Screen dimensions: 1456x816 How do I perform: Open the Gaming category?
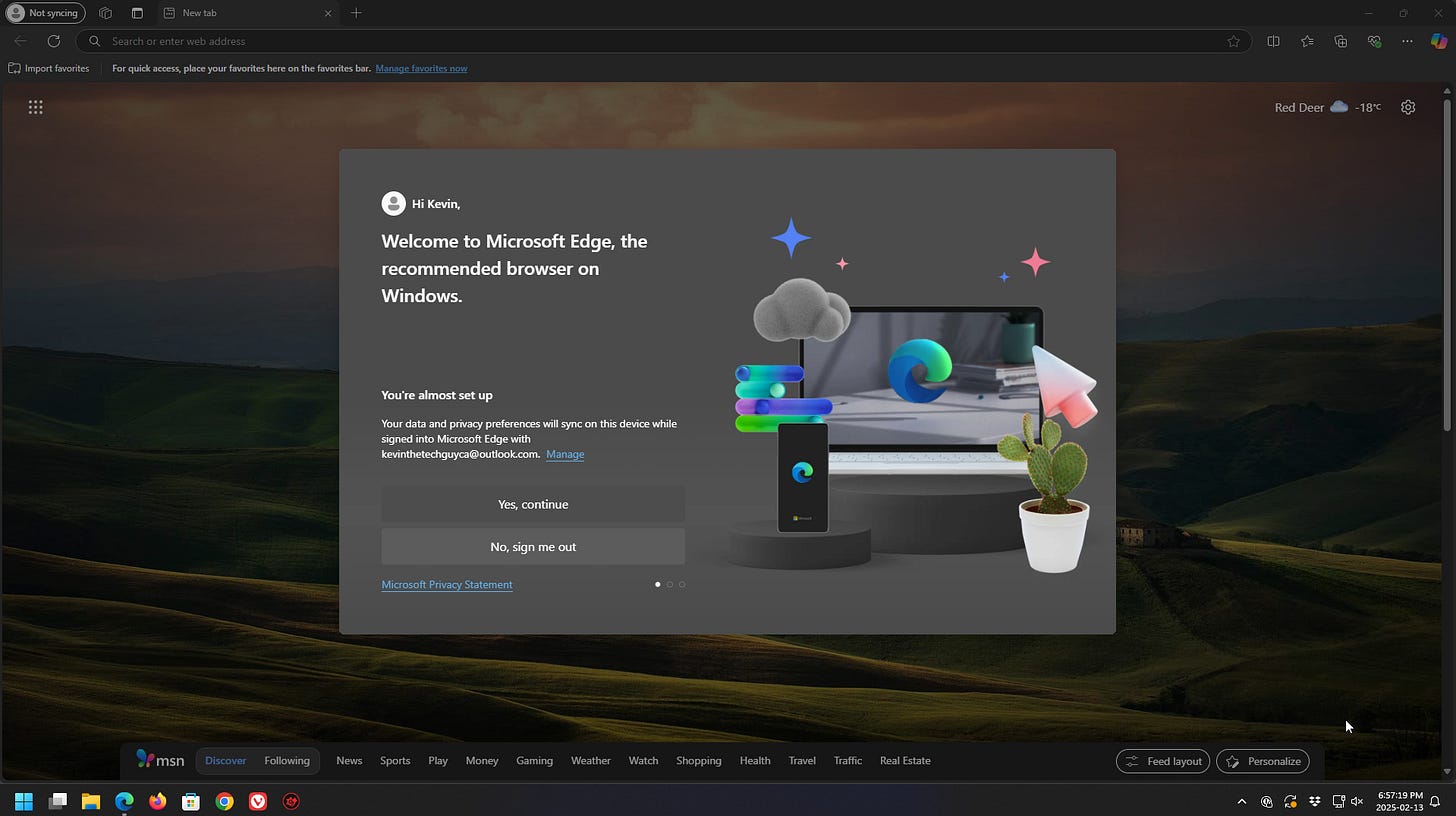tap(534, 760)
